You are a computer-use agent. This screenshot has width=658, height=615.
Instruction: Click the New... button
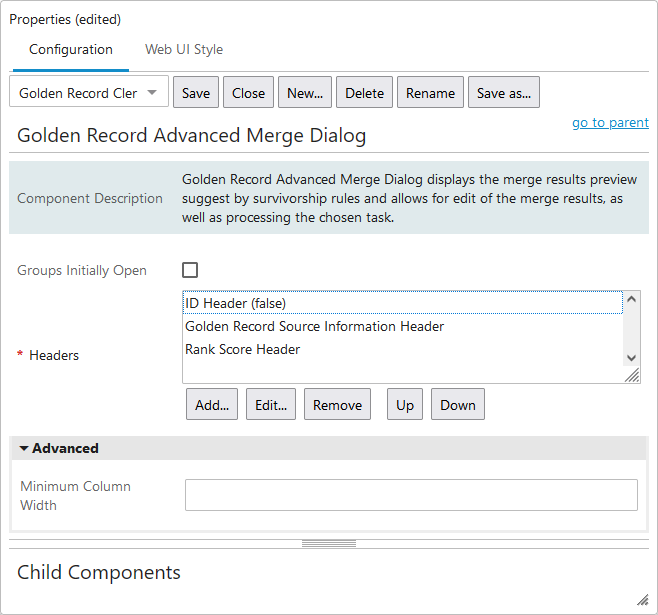[305, 93]
